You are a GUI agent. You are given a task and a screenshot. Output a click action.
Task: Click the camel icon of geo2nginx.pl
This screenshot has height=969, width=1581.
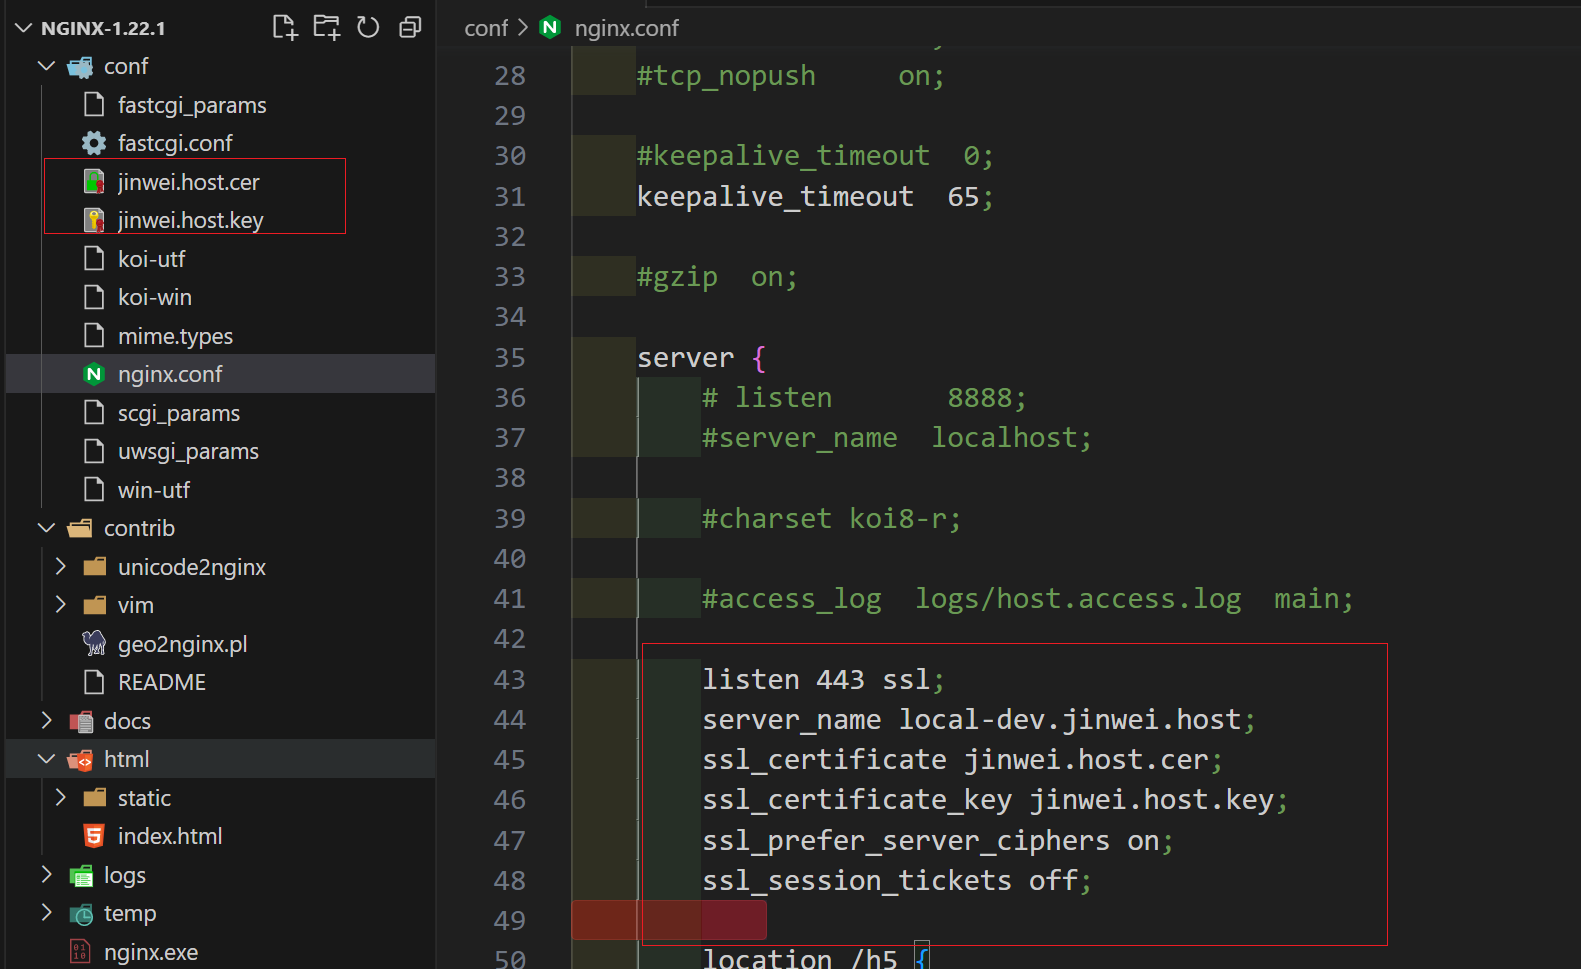pyautogui.click(x=94, y=643)
